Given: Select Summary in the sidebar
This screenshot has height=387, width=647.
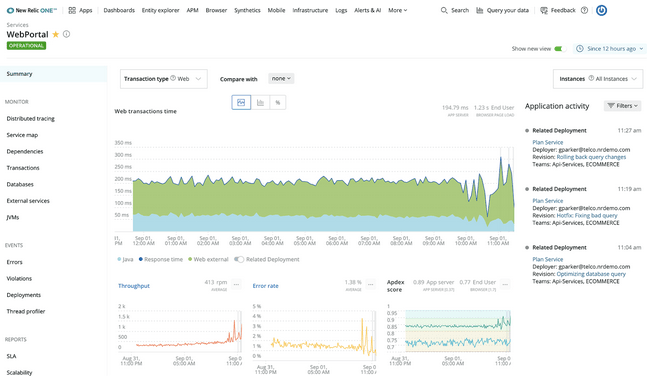Looking at the screenshot, I should tap(54, 74).
